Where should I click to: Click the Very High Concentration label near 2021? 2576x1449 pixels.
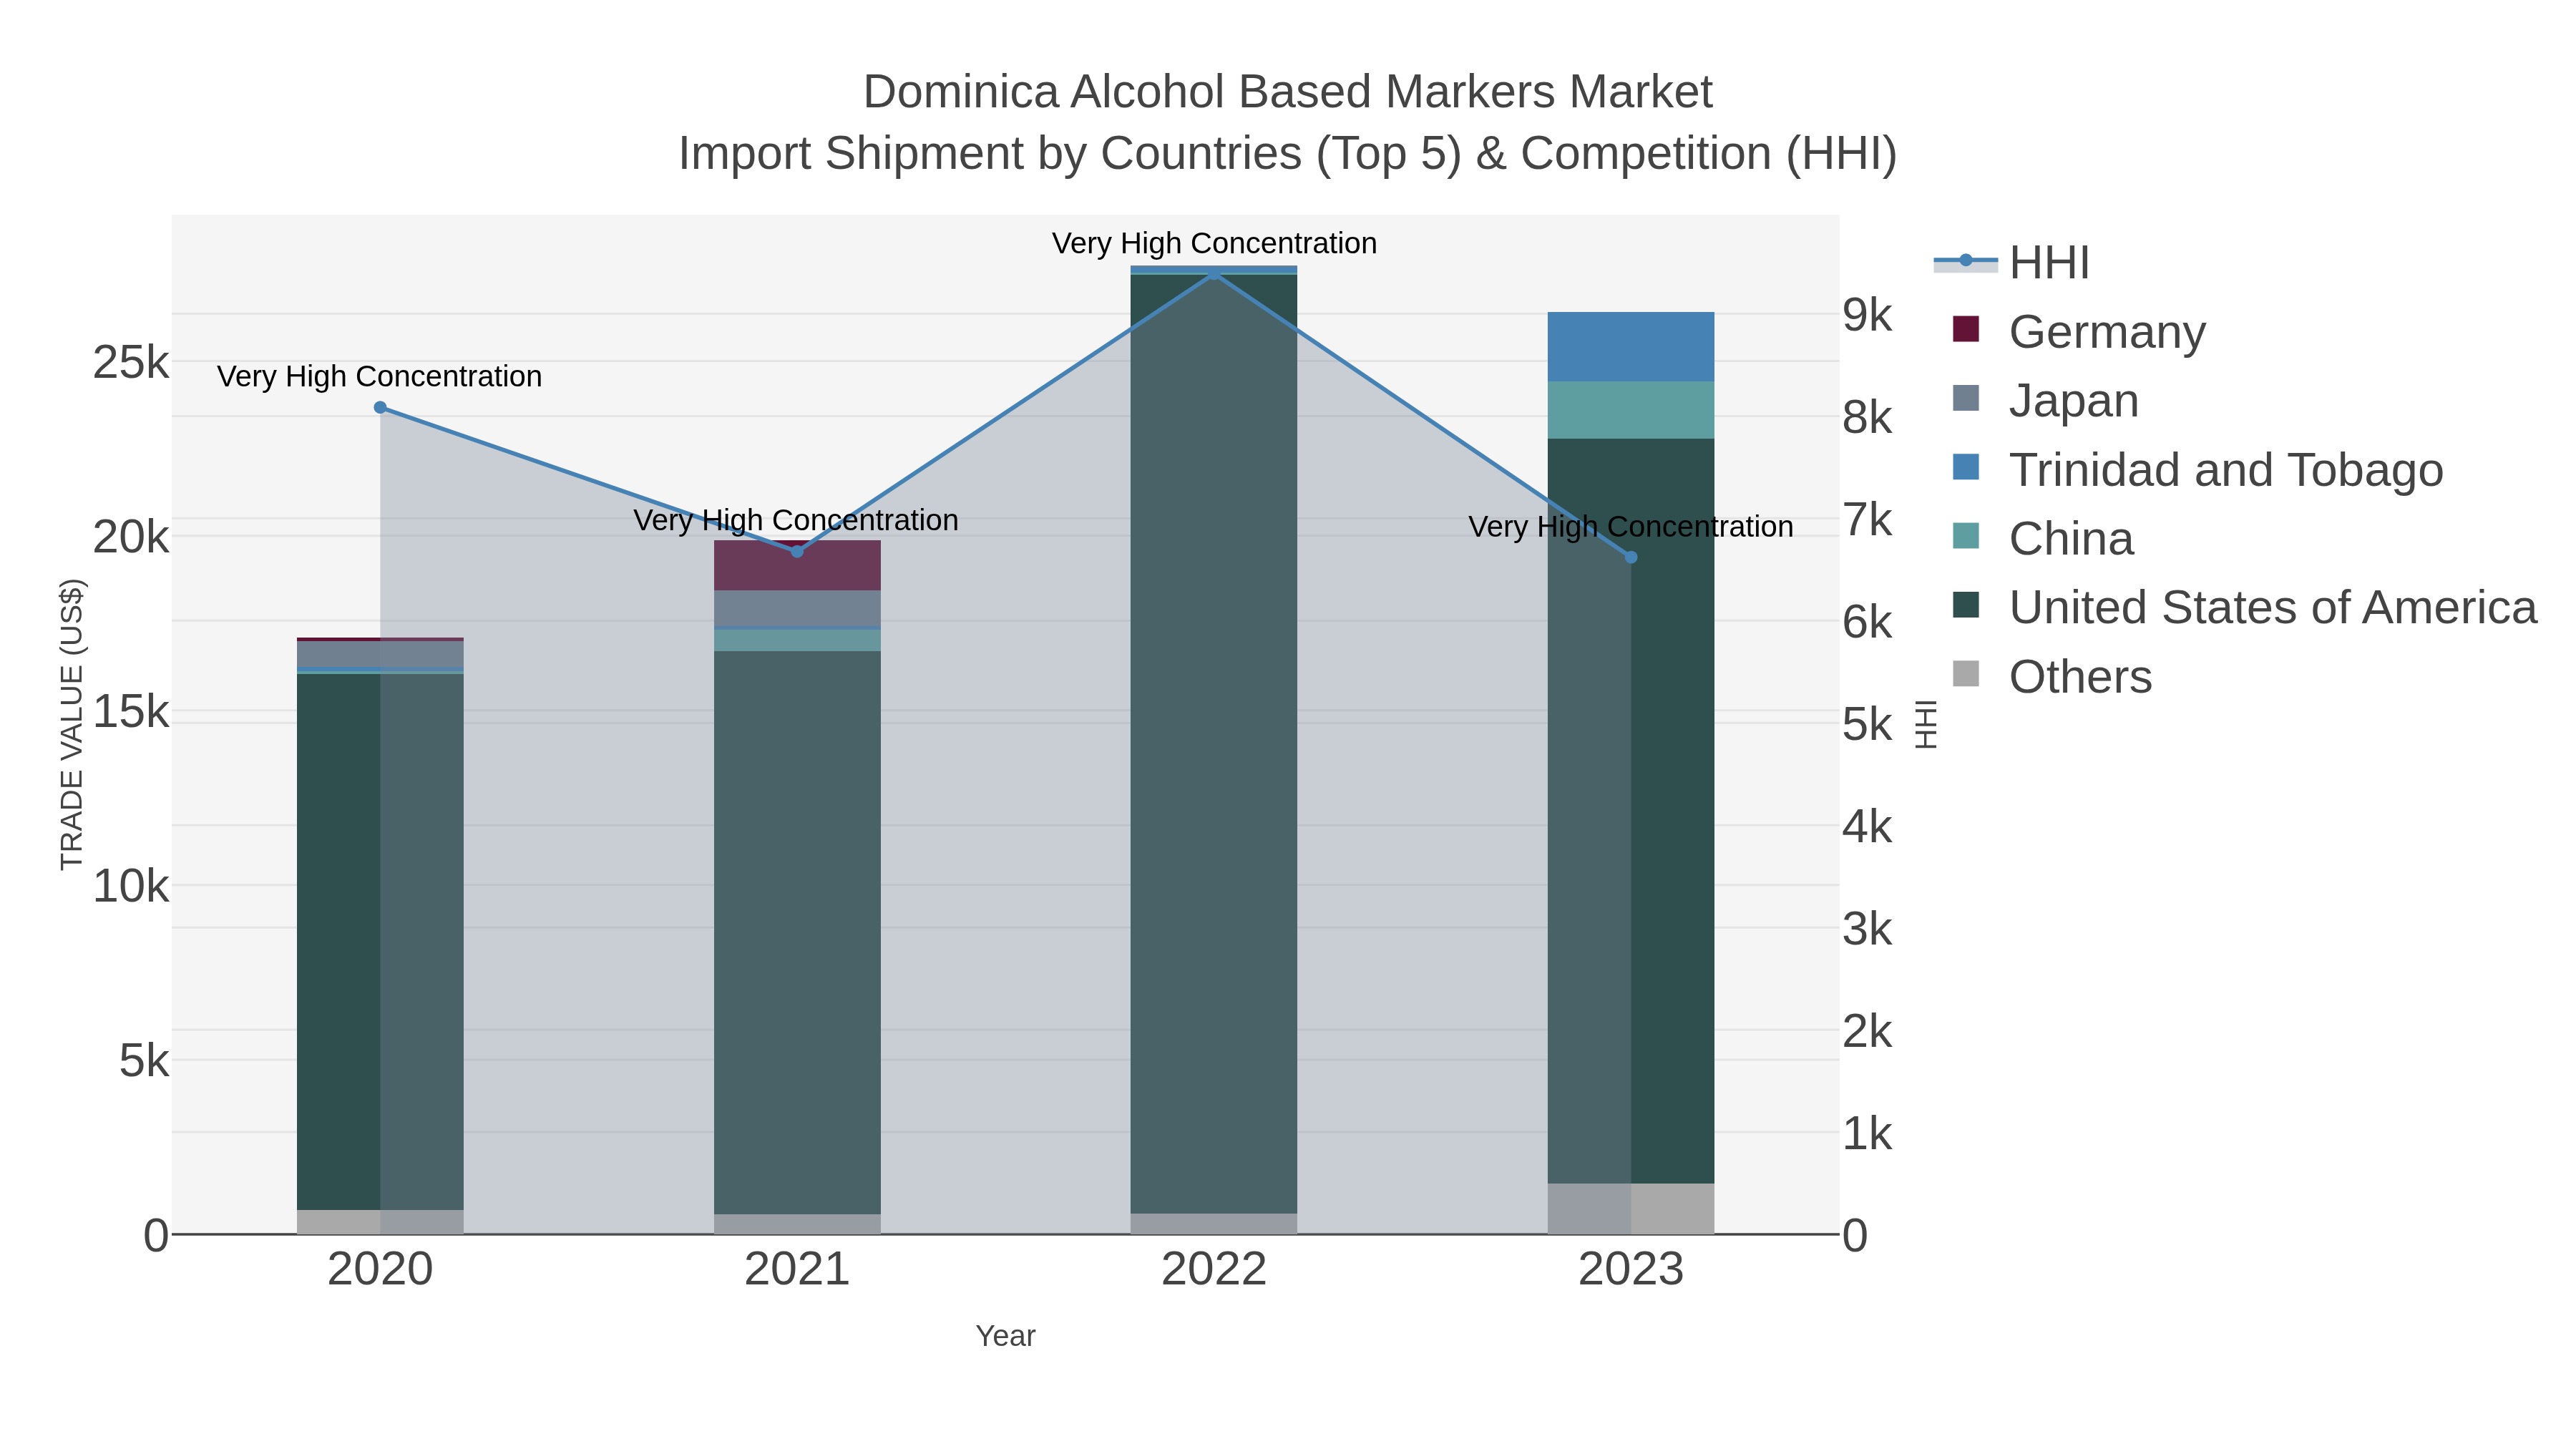tap(796, 520)
